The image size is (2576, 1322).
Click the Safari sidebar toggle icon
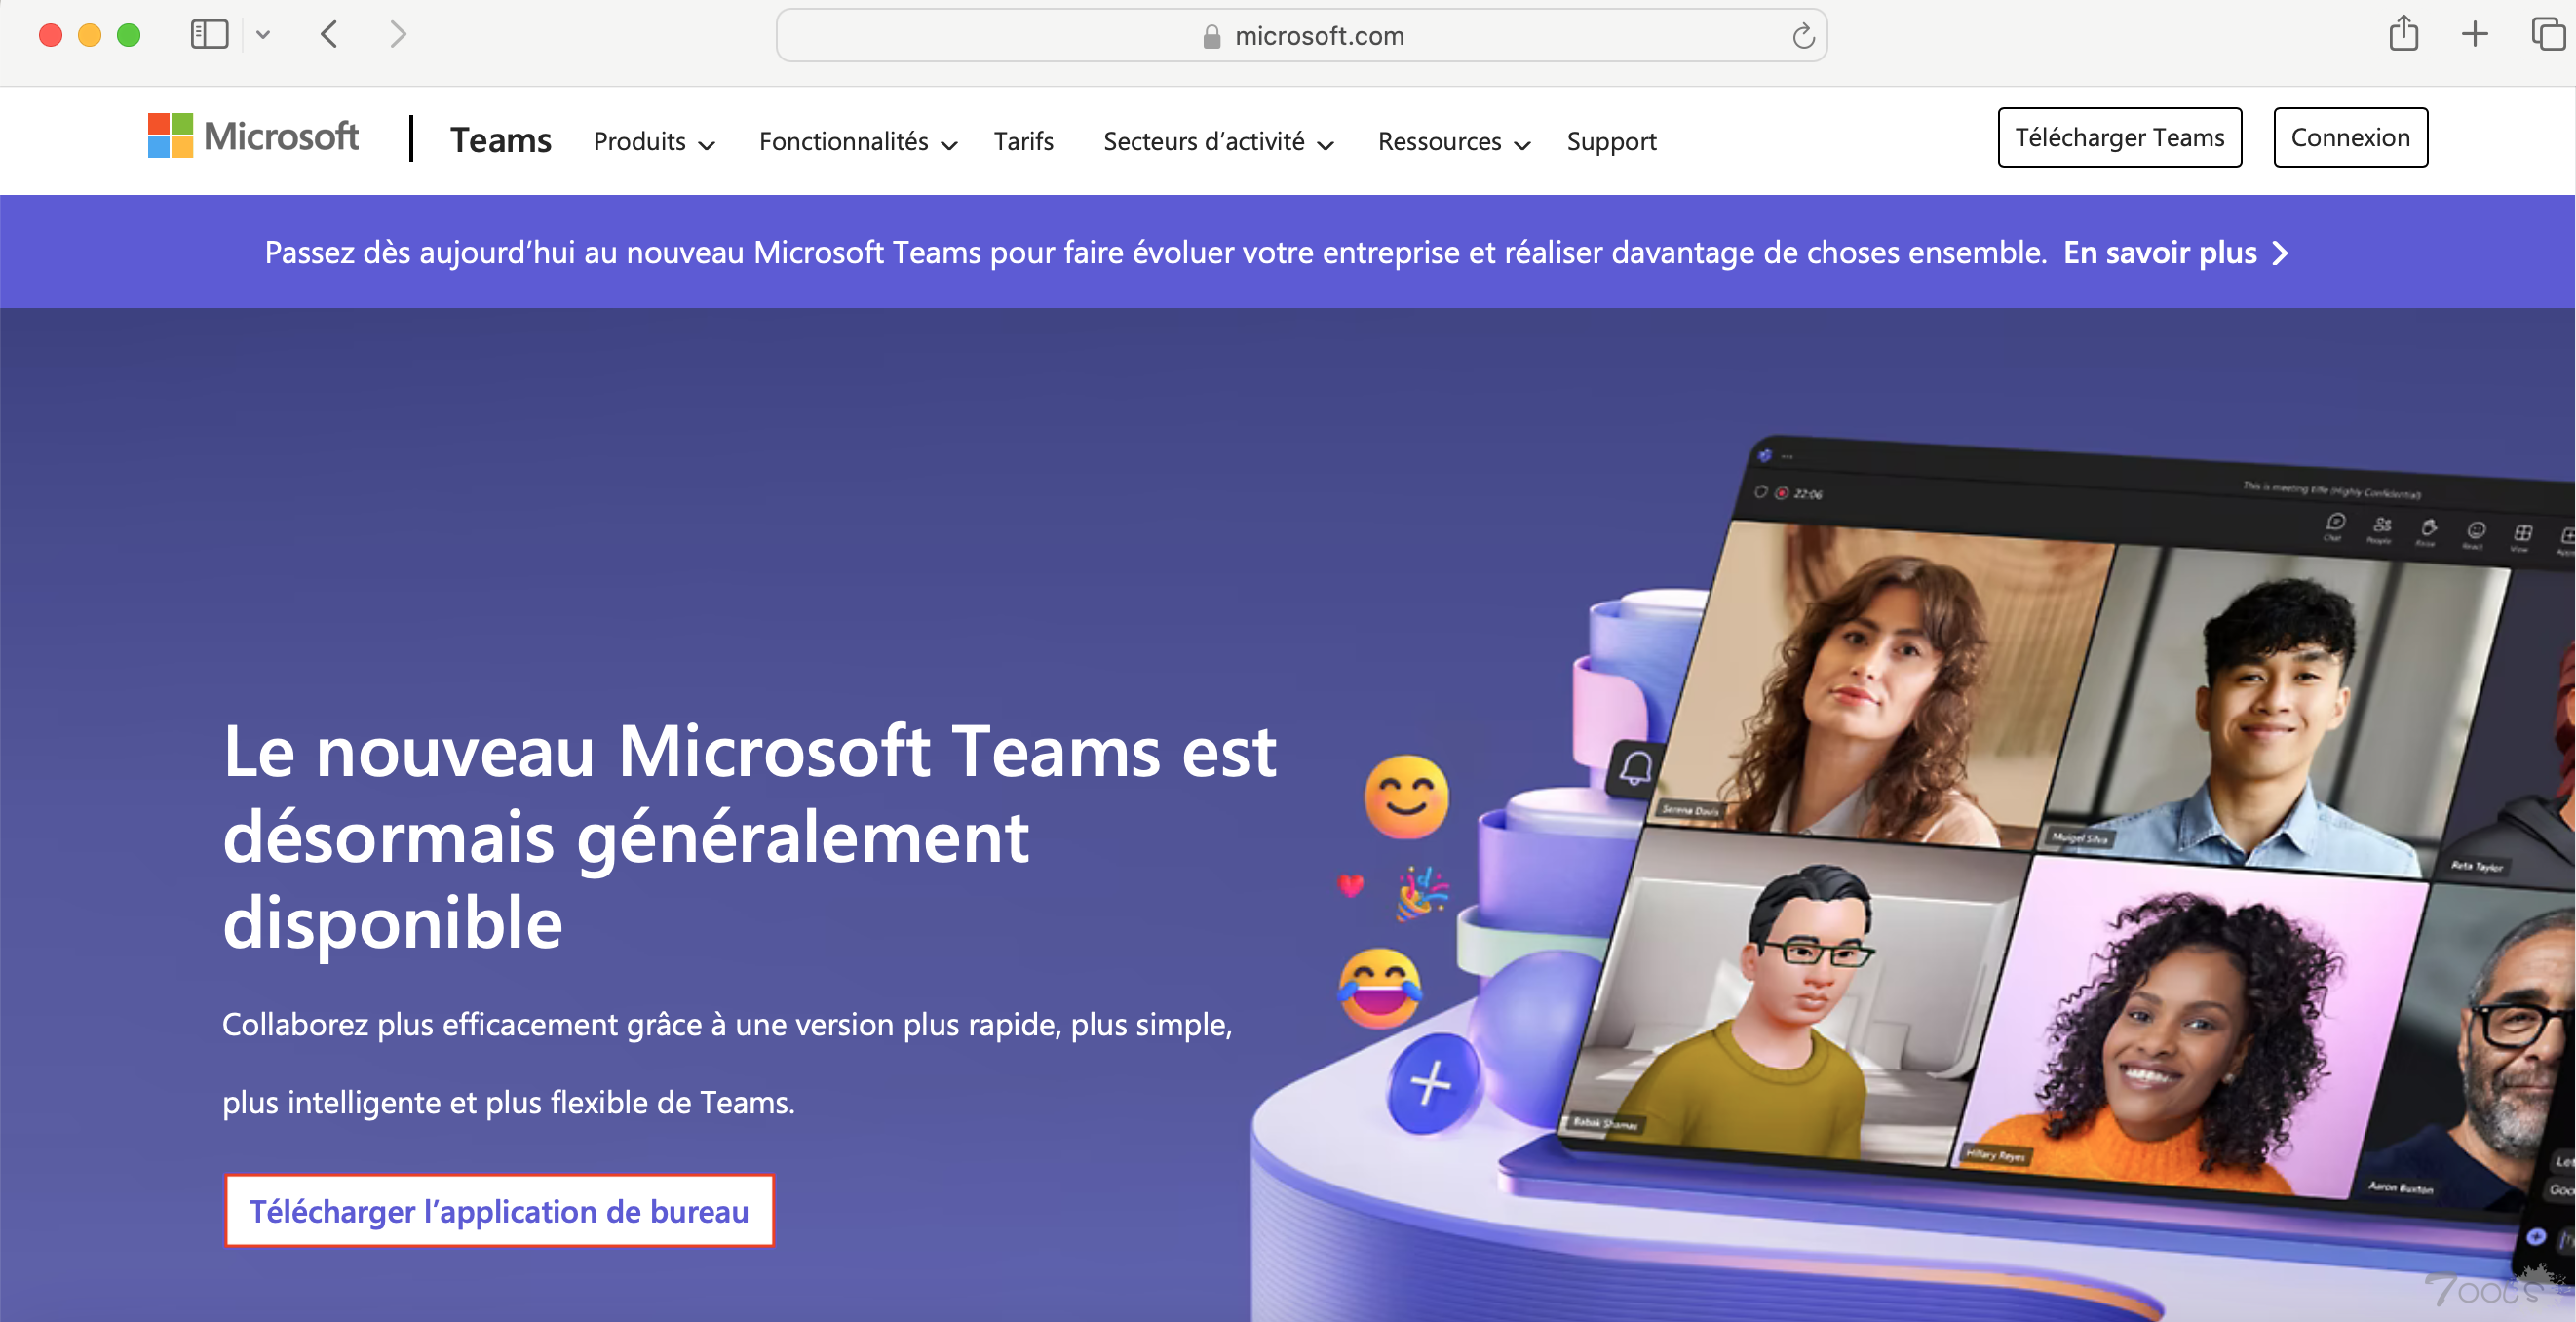coord(209,35)
